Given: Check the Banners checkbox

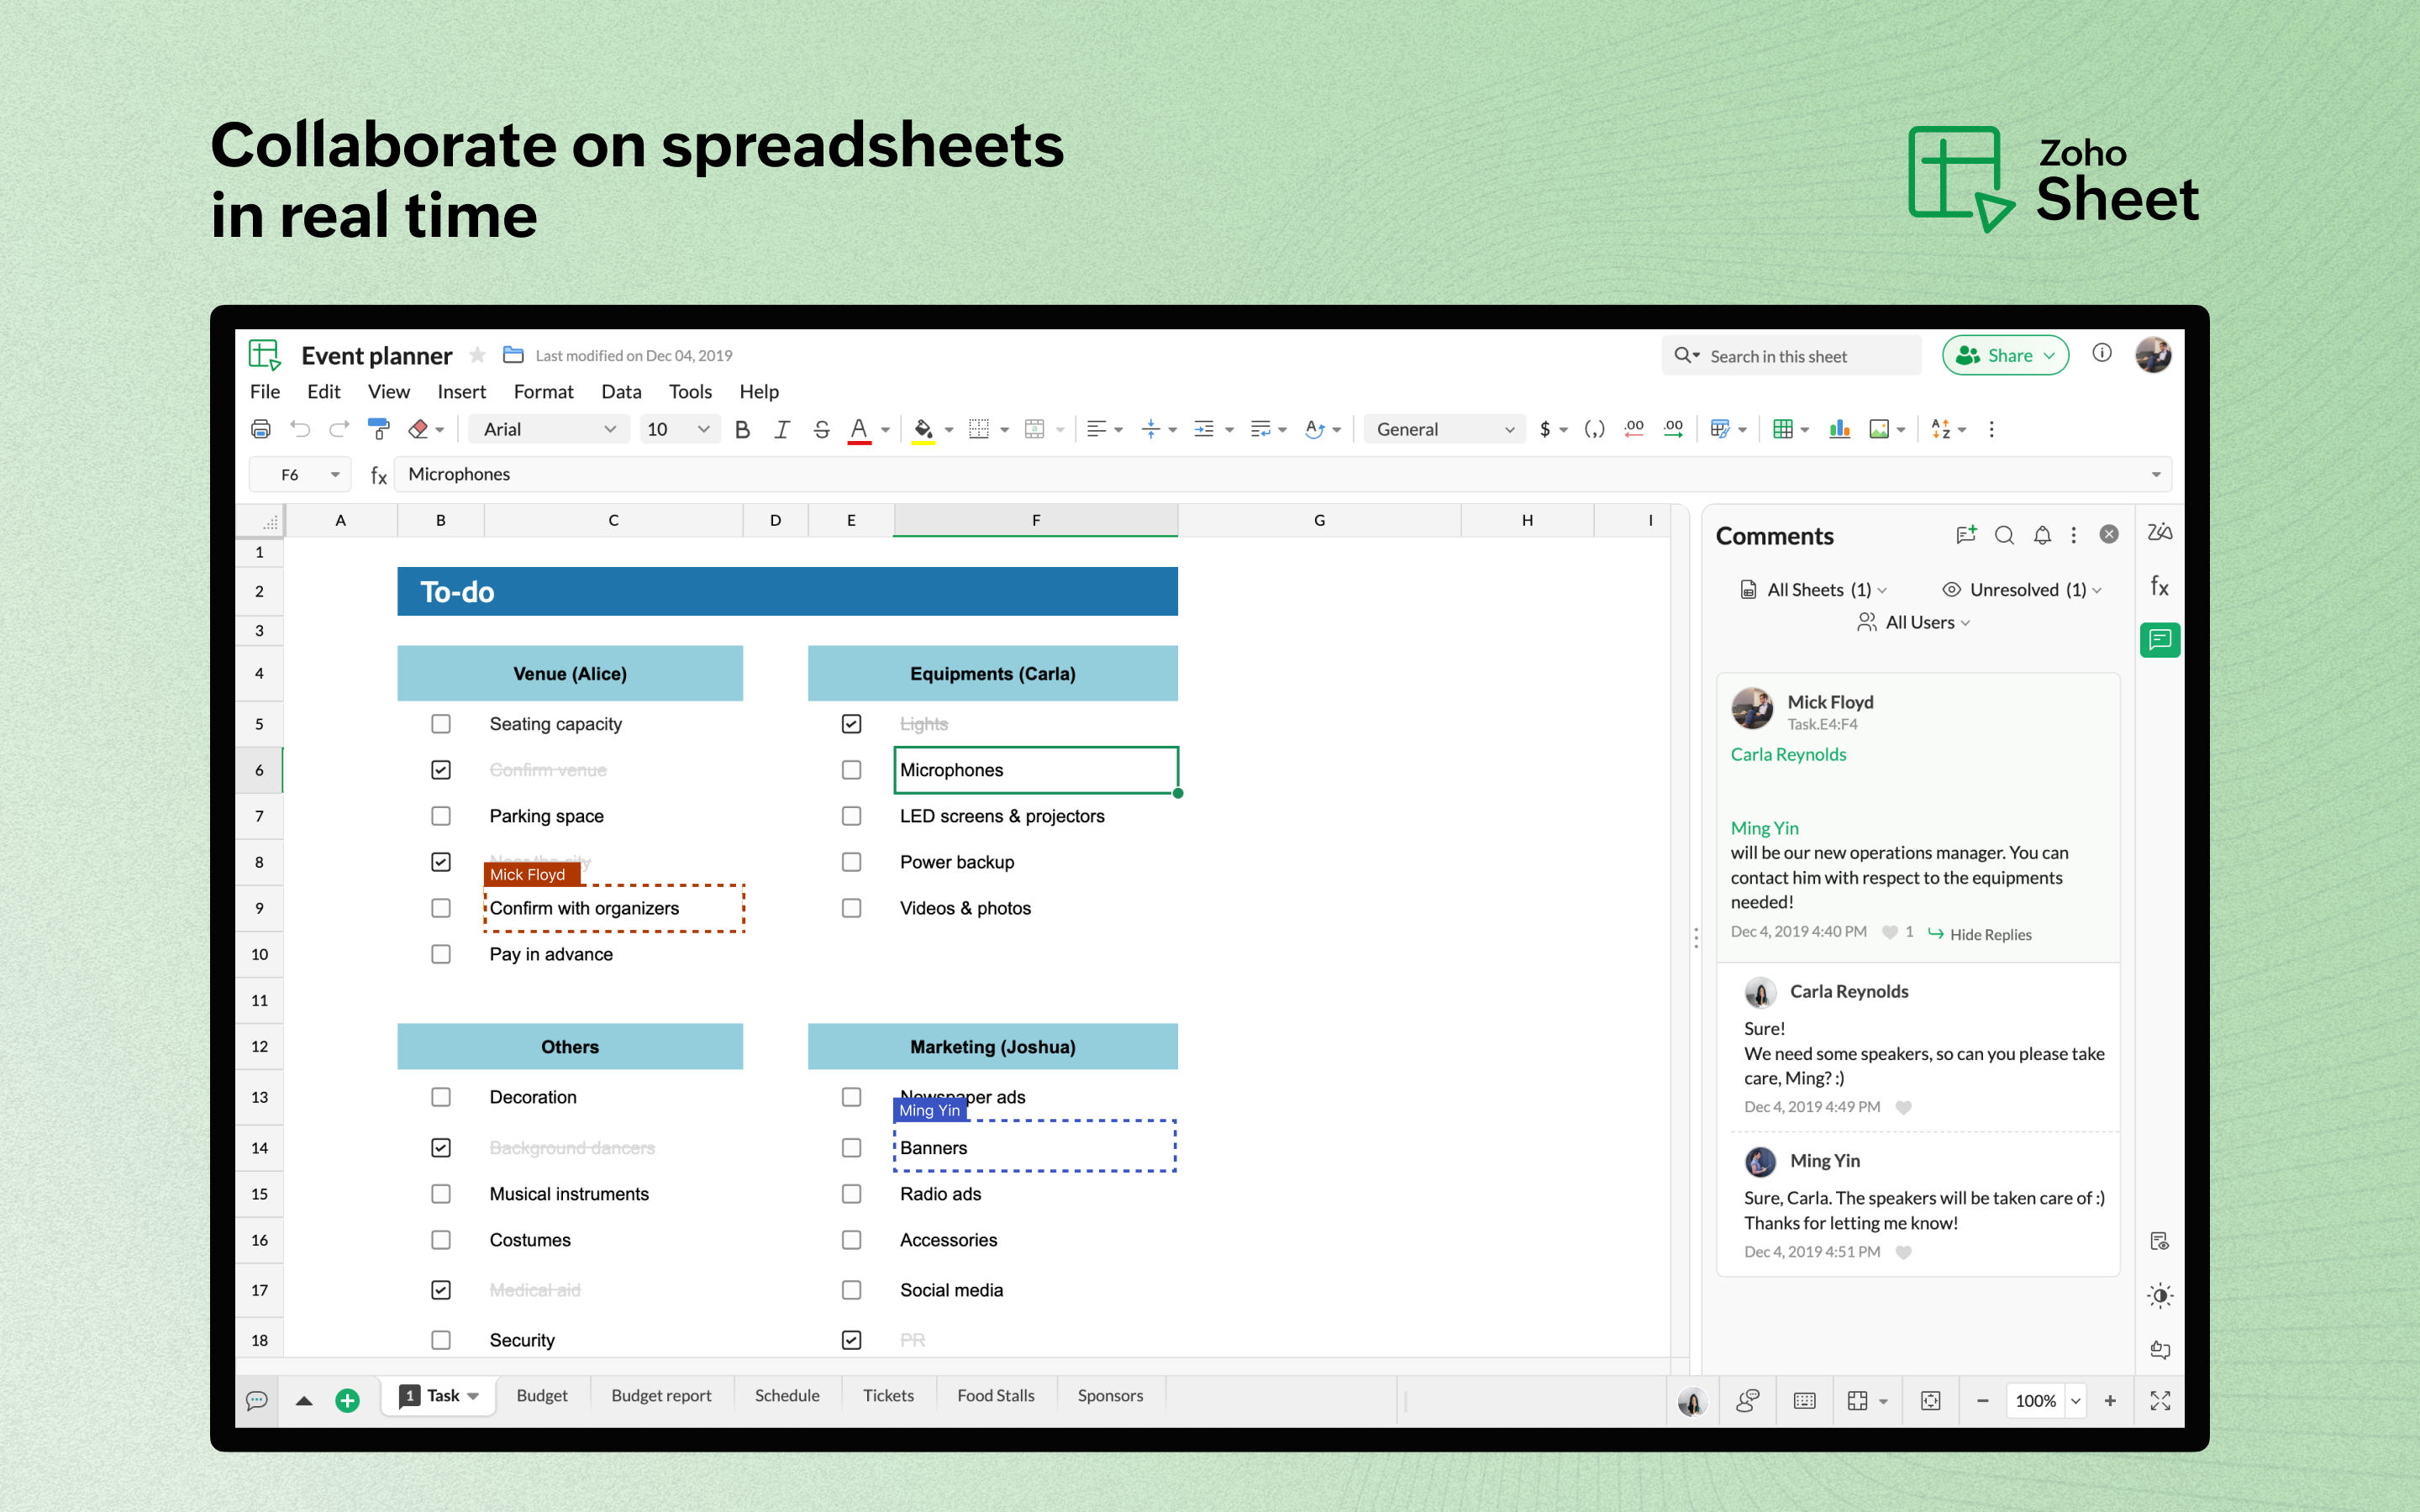Looking at the screenshot, I should click(x=851, y=1147).
